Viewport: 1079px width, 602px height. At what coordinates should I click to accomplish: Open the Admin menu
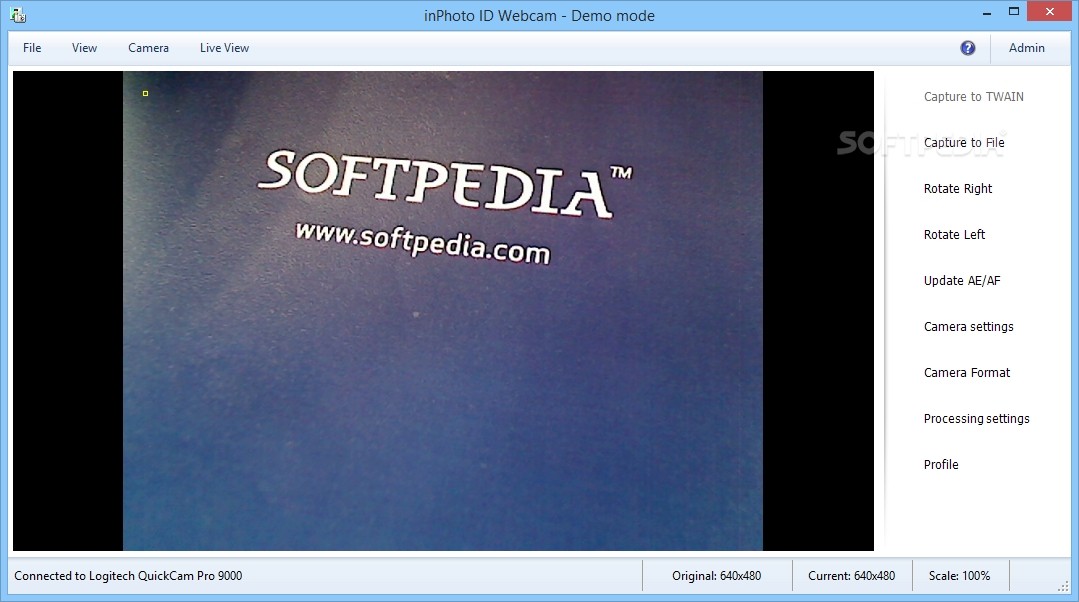pyautogui.click(x=1027, y=47)
